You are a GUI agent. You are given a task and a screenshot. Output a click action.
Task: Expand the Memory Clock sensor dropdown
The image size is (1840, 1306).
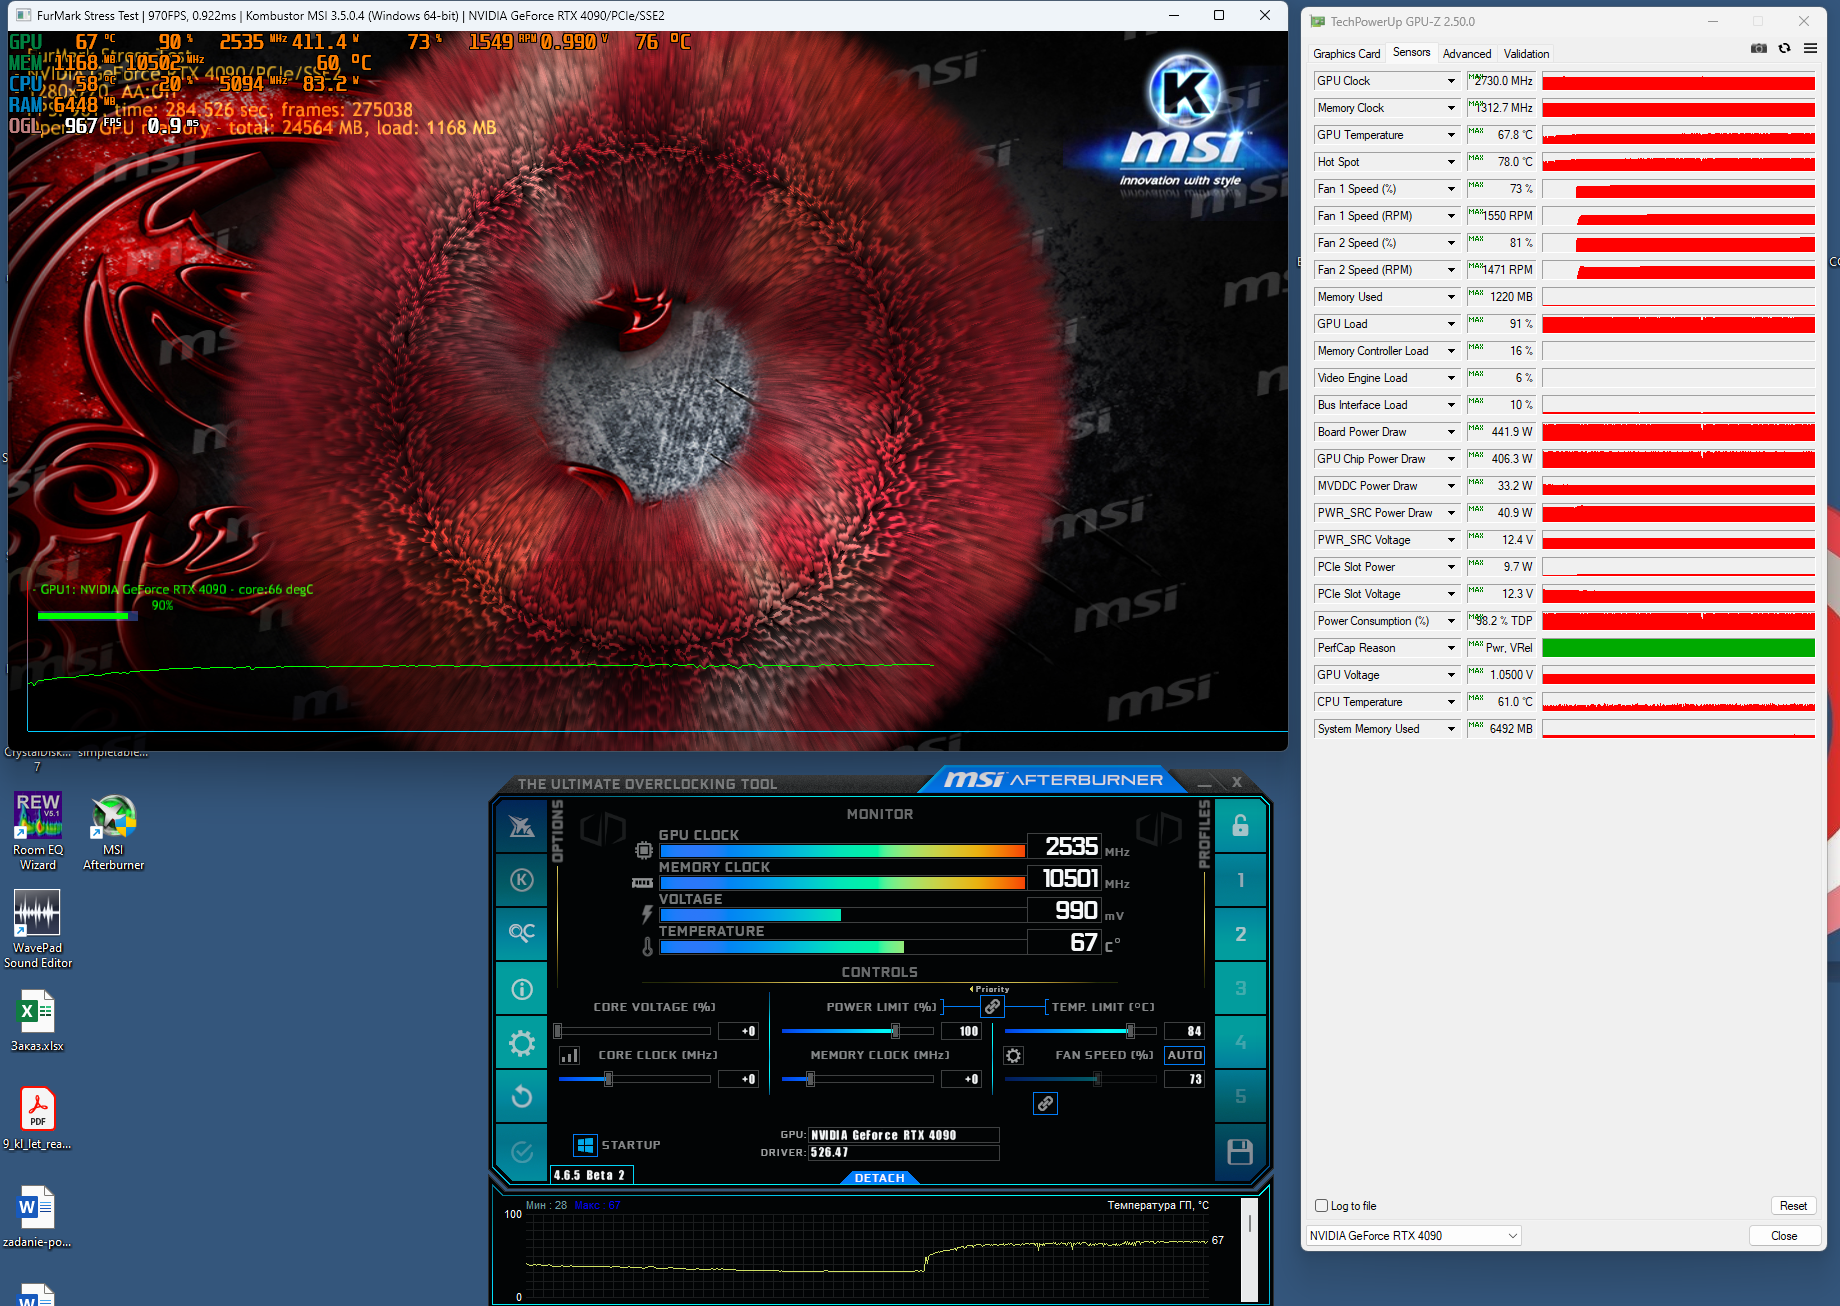point(1451,108)
